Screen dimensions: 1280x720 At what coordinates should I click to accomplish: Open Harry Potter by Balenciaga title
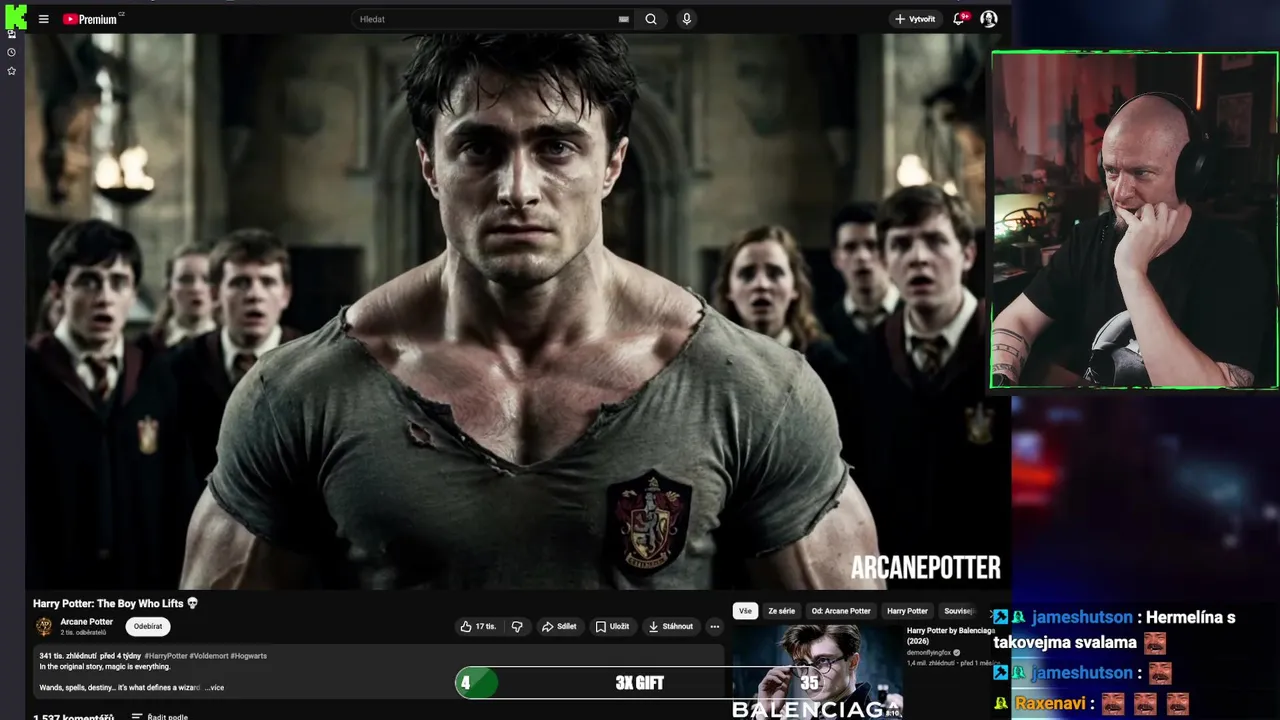pos(951,636)
